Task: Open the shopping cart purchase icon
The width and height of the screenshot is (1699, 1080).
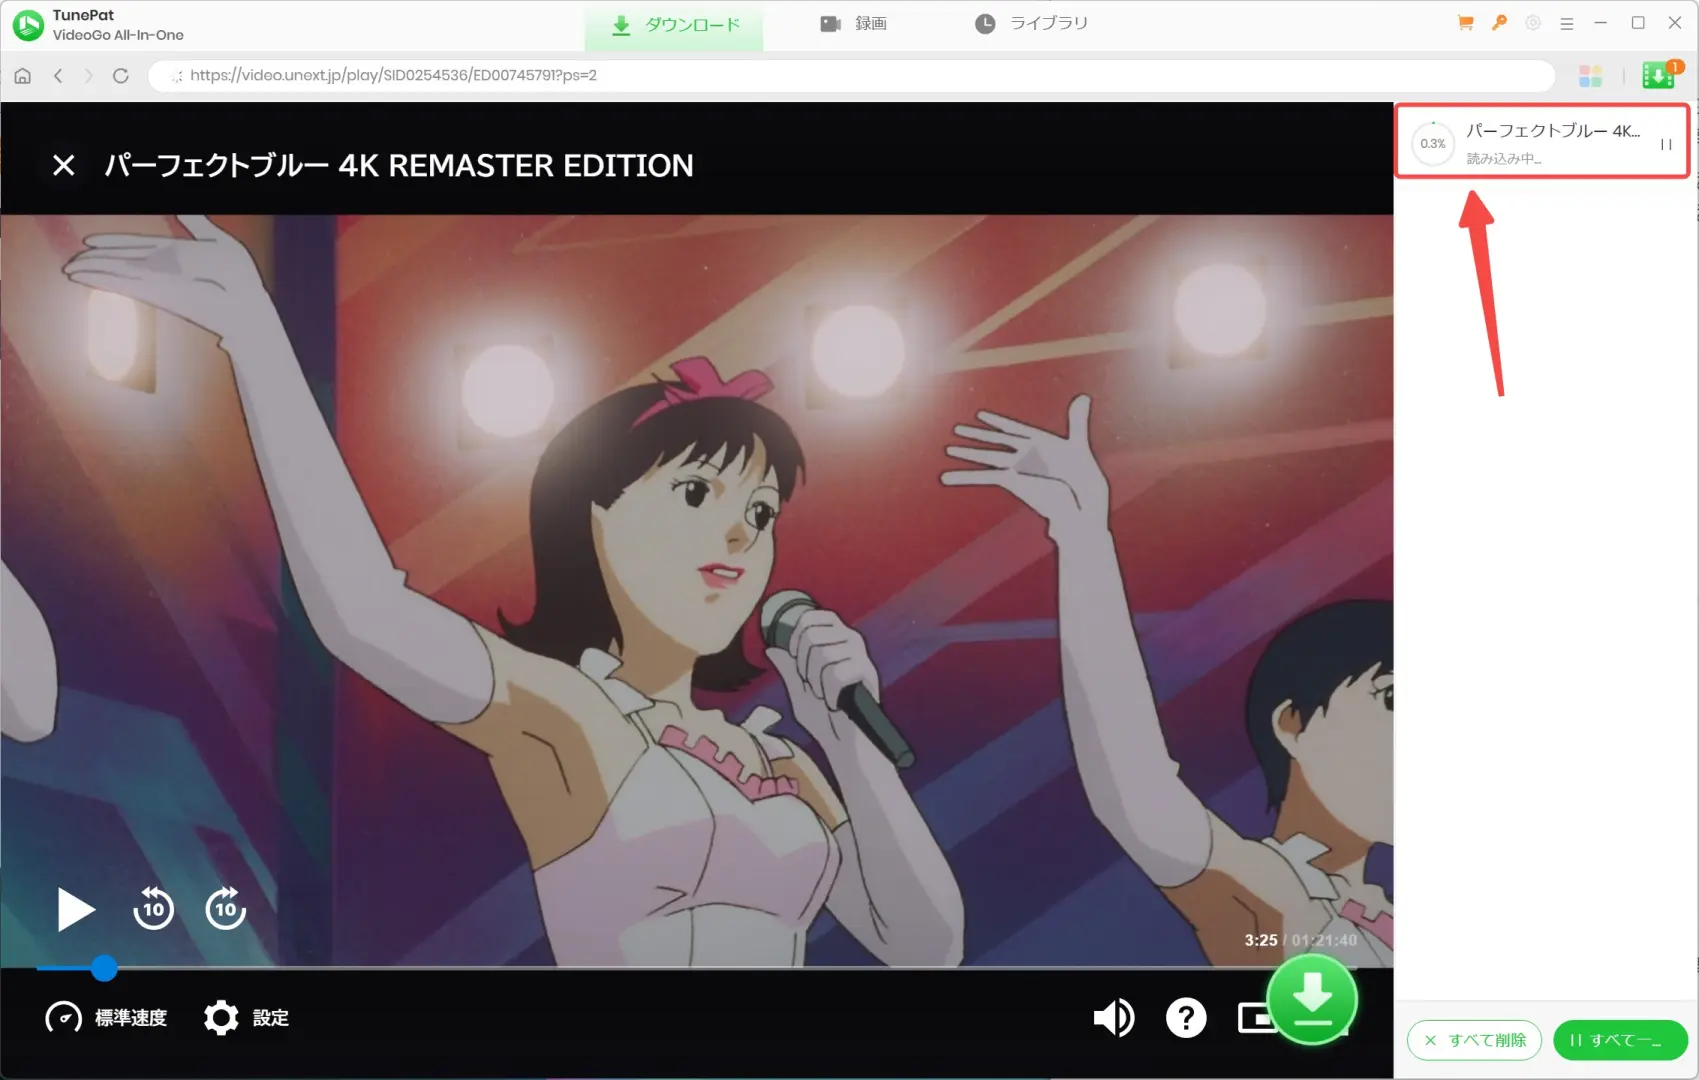Action: tap(1466, 22)
